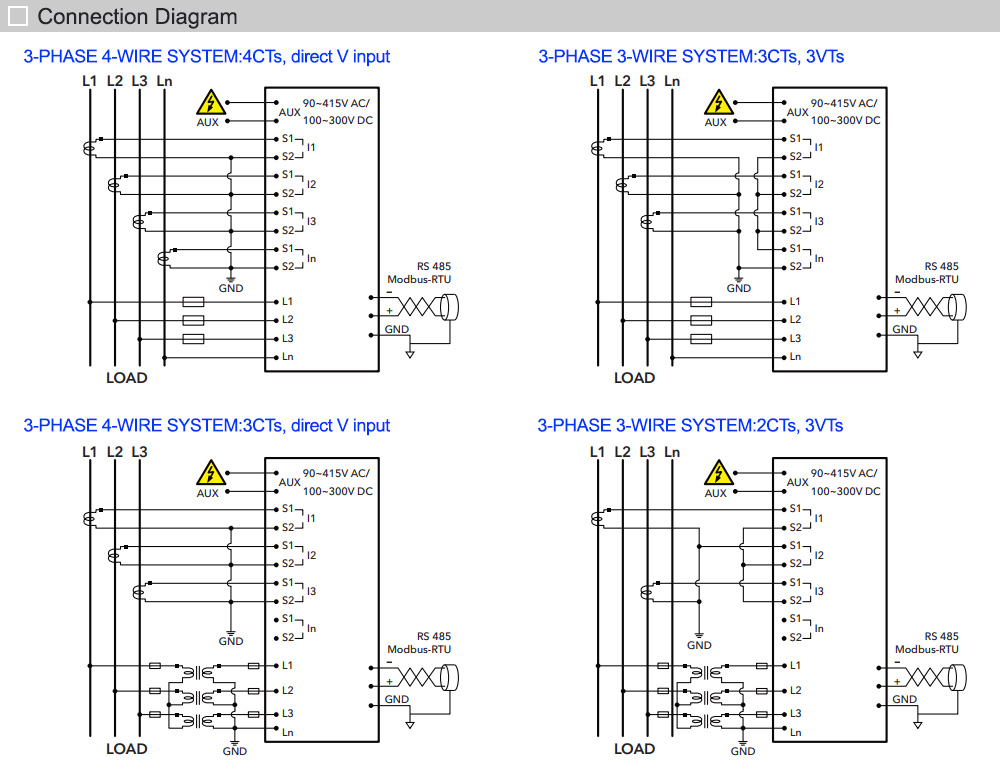Select the warning icon in 2CTs, 3VTs diagram

[x=716, y=473]
